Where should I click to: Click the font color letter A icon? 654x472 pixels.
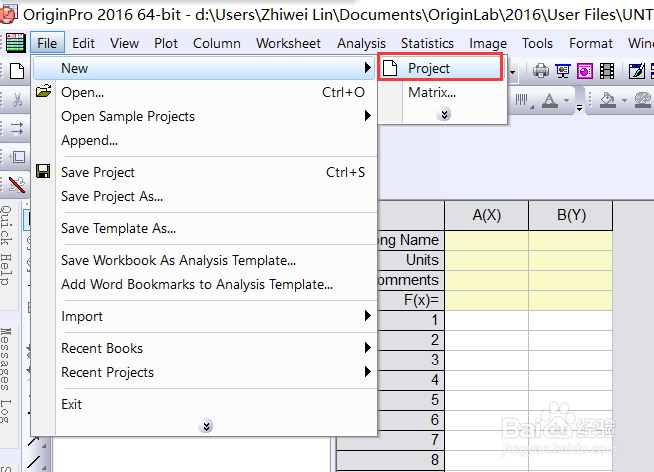550,100
